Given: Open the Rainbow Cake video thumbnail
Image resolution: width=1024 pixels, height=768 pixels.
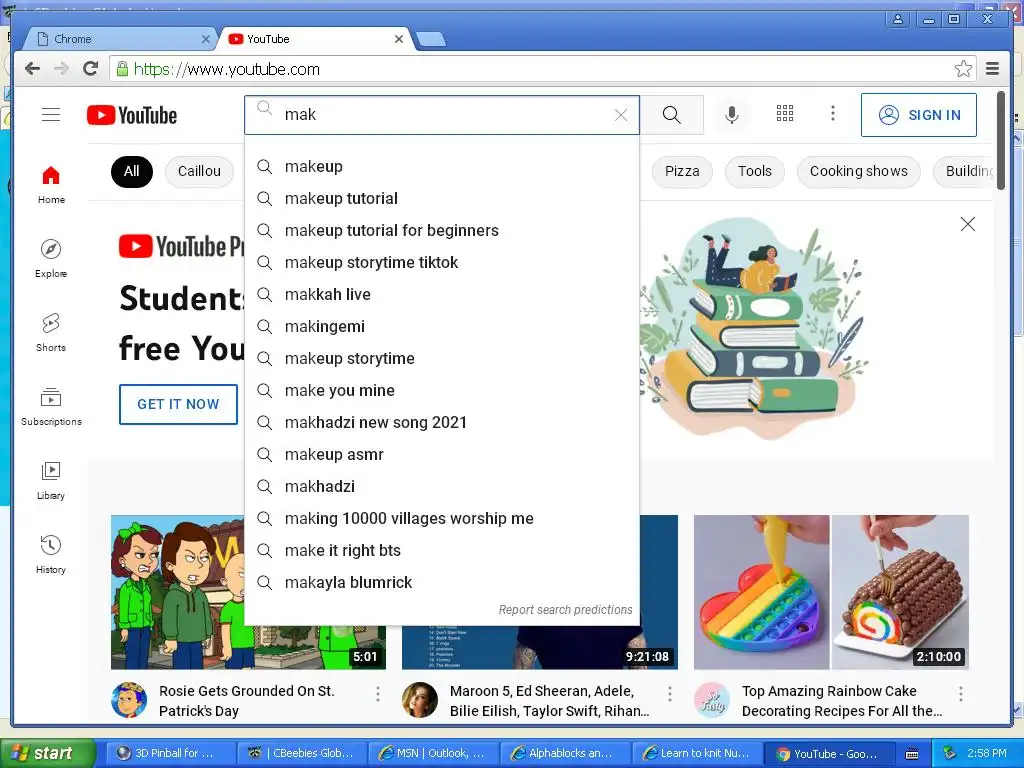Looking at the screenshot, I should tap(831, 592).
